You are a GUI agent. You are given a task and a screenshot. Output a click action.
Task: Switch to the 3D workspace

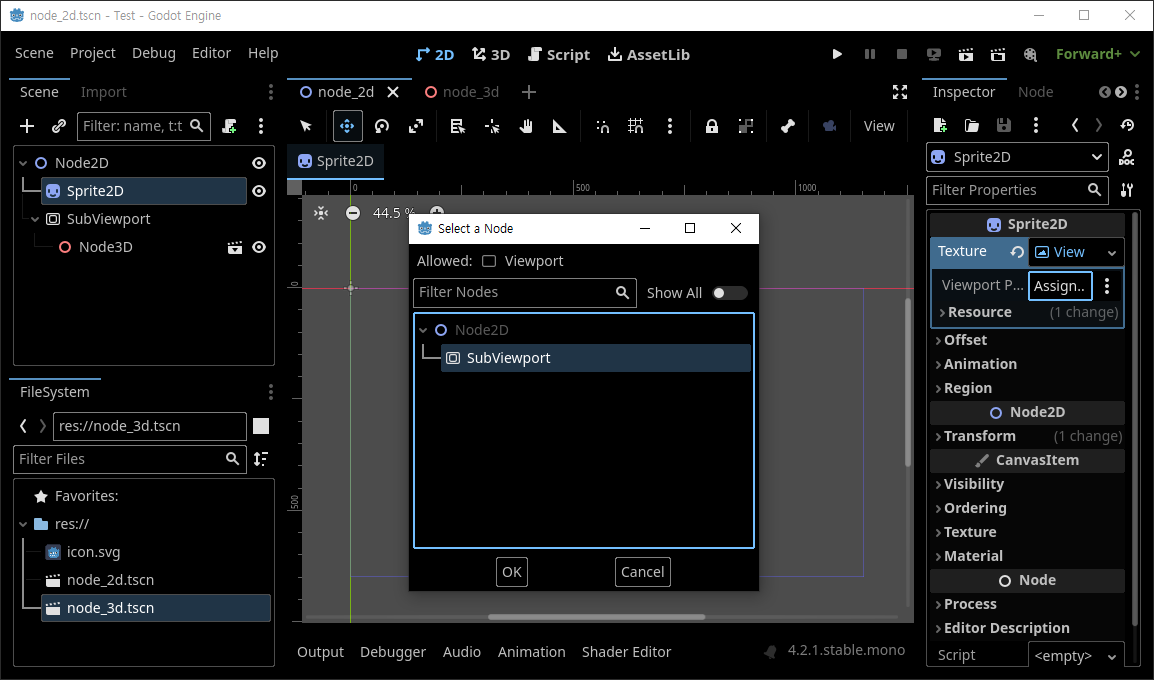(491, 54)
